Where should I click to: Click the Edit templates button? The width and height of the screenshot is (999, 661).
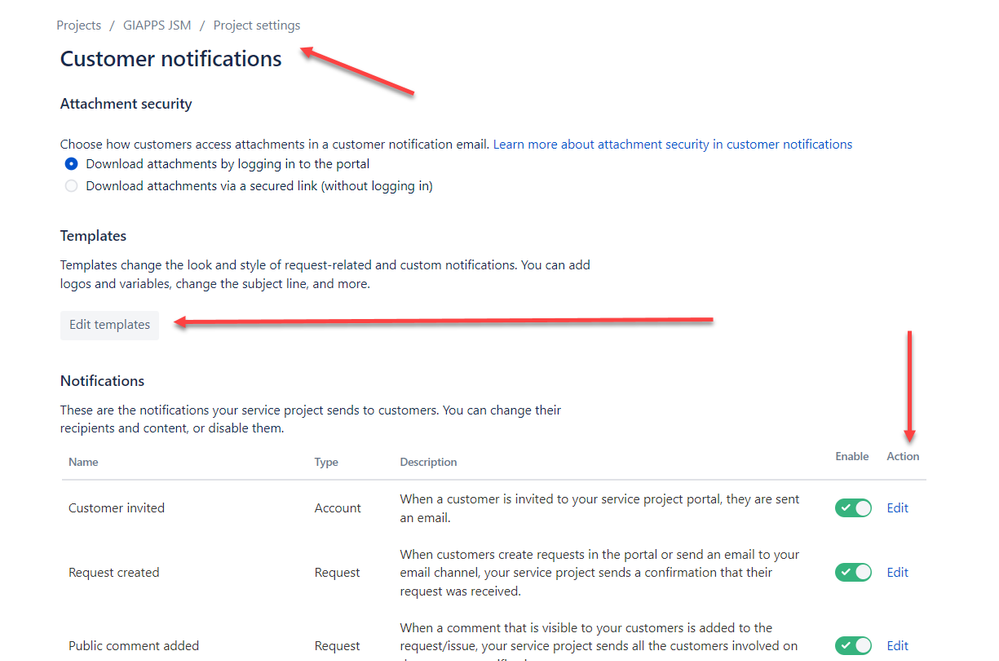coord(110,325)
